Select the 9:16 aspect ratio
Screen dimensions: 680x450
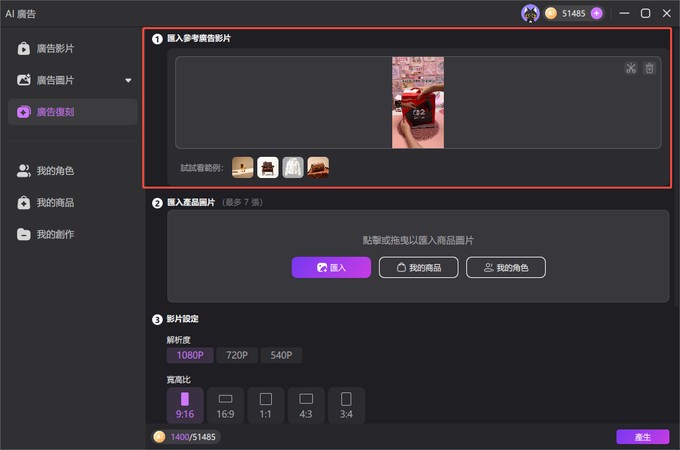pos(185,405)
